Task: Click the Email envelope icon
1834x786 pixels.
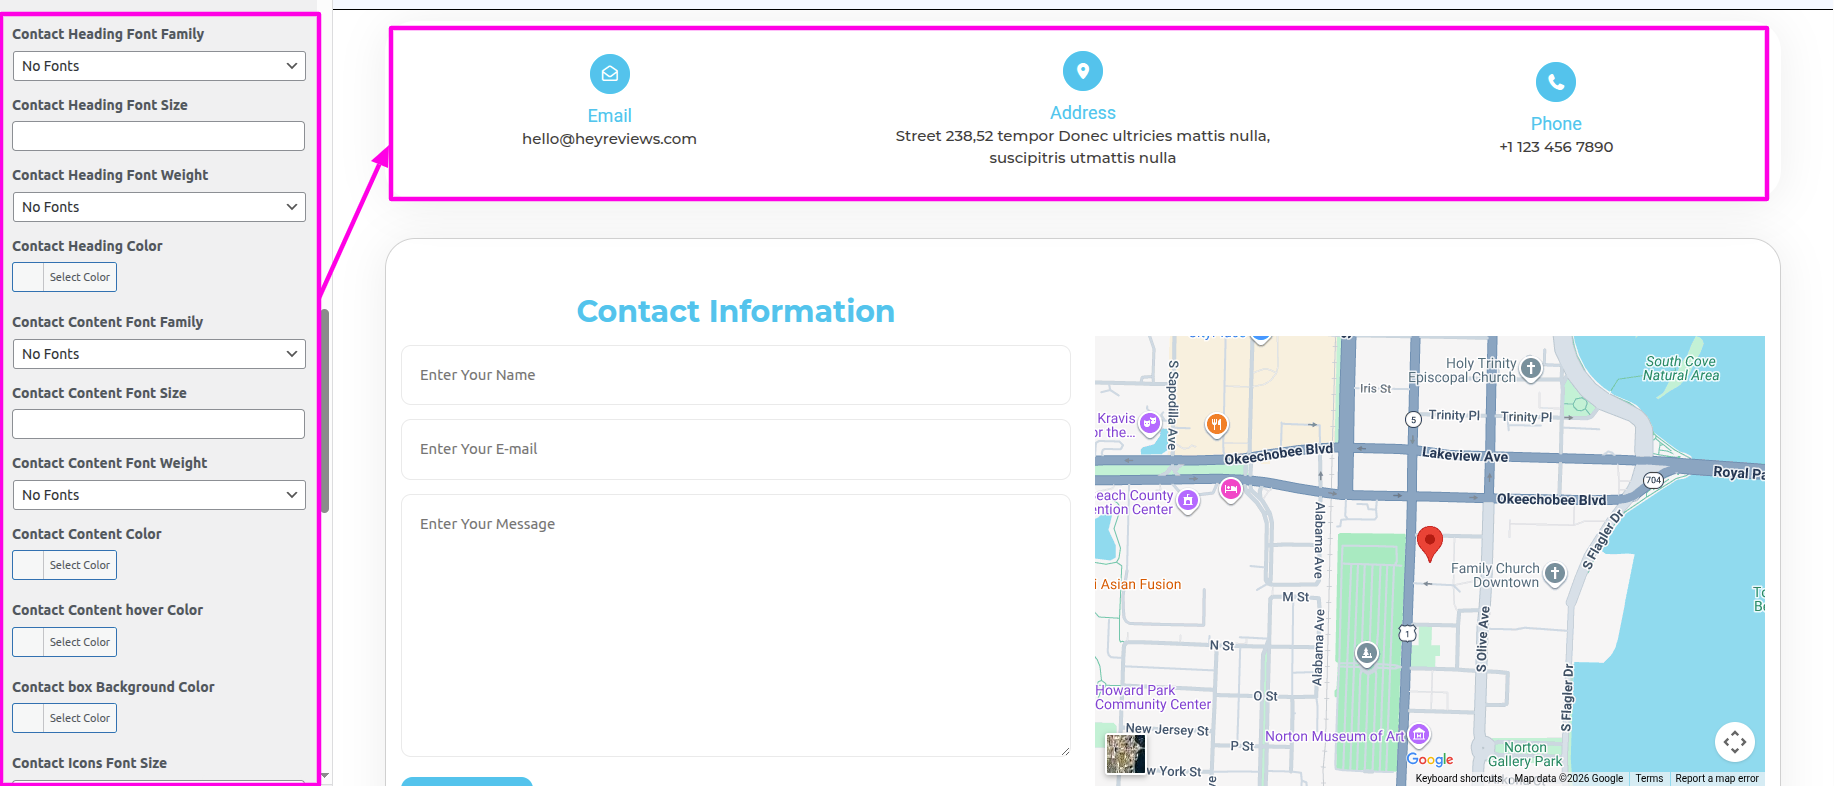Action: [610, 74]
